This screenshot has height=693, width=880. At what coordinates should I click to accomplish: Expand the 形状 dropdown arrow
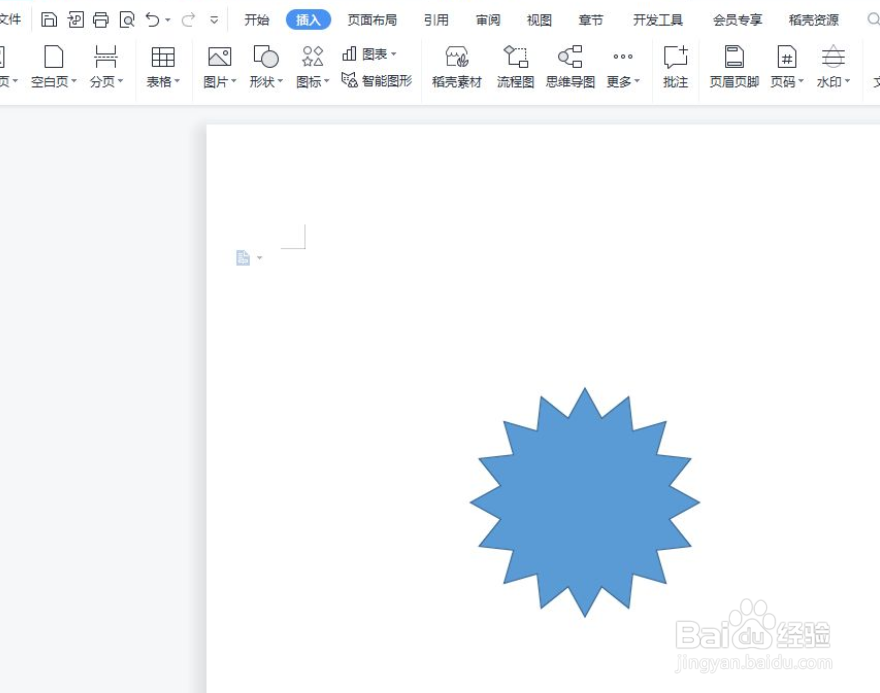(x=280, y=81)
